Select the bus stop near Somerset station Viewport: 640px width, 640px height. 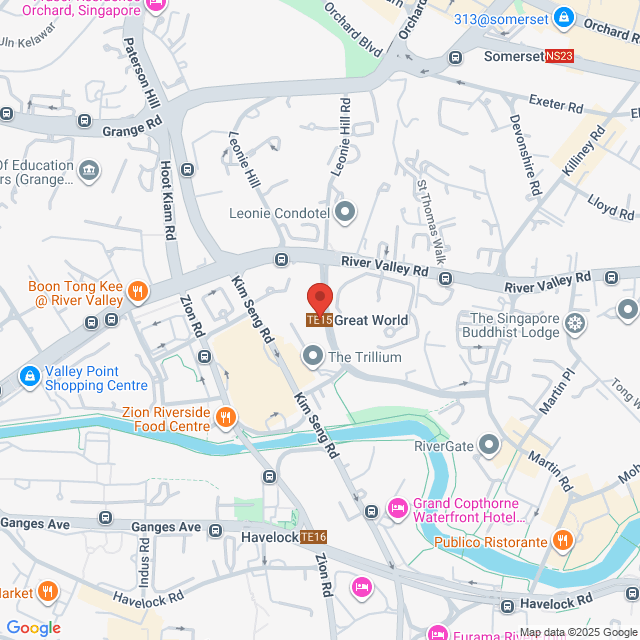coord(456,58)
